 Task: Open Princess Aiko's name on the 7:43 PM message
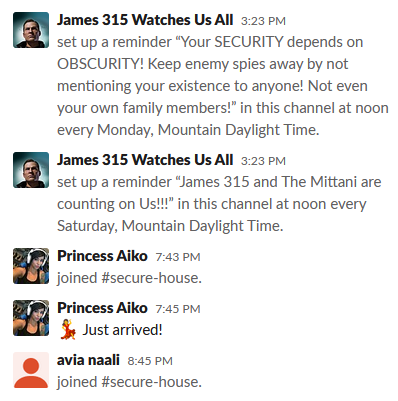tap(102, 256)
